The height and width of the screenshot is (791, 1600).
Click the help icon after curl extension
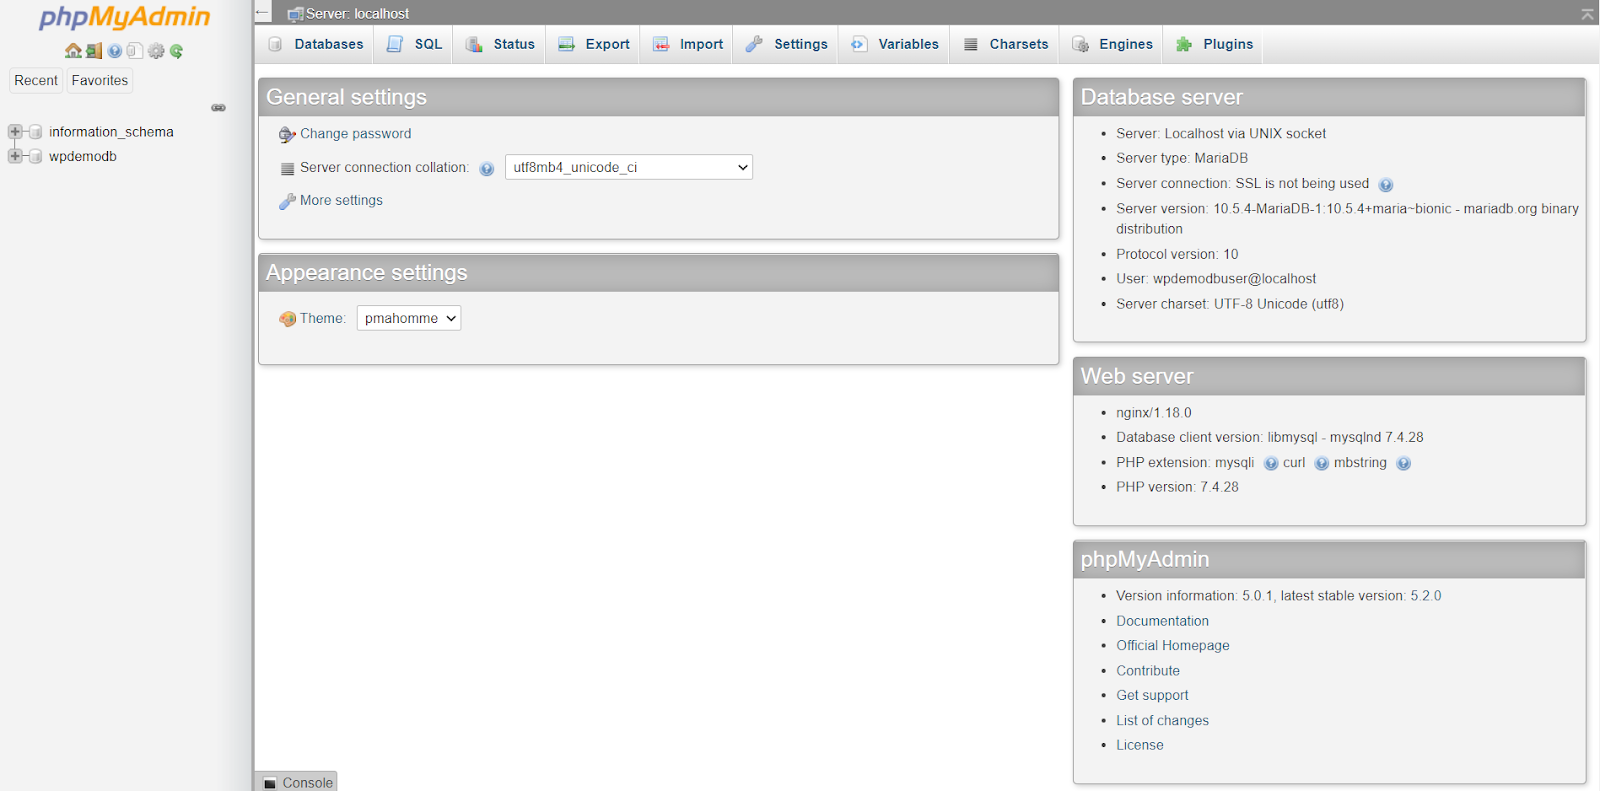point(1322,464)
